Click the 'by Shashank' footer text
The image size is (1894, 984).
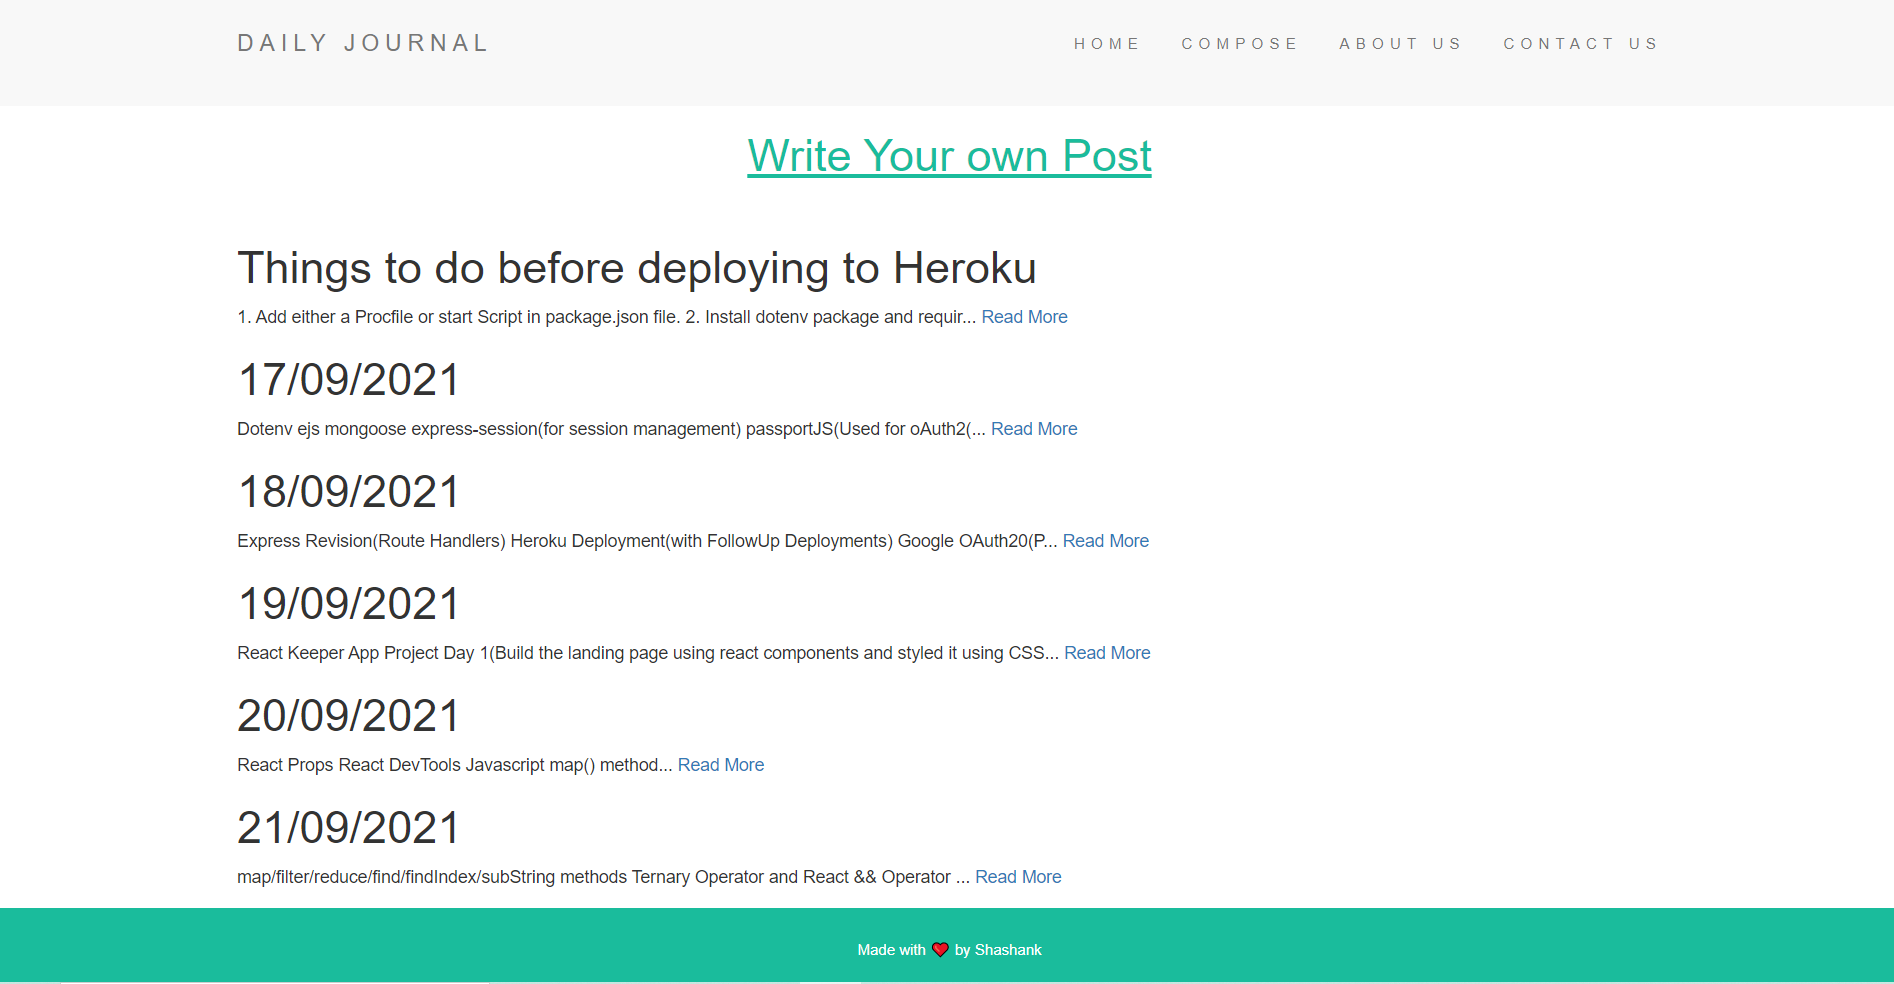tap(998, 950)
